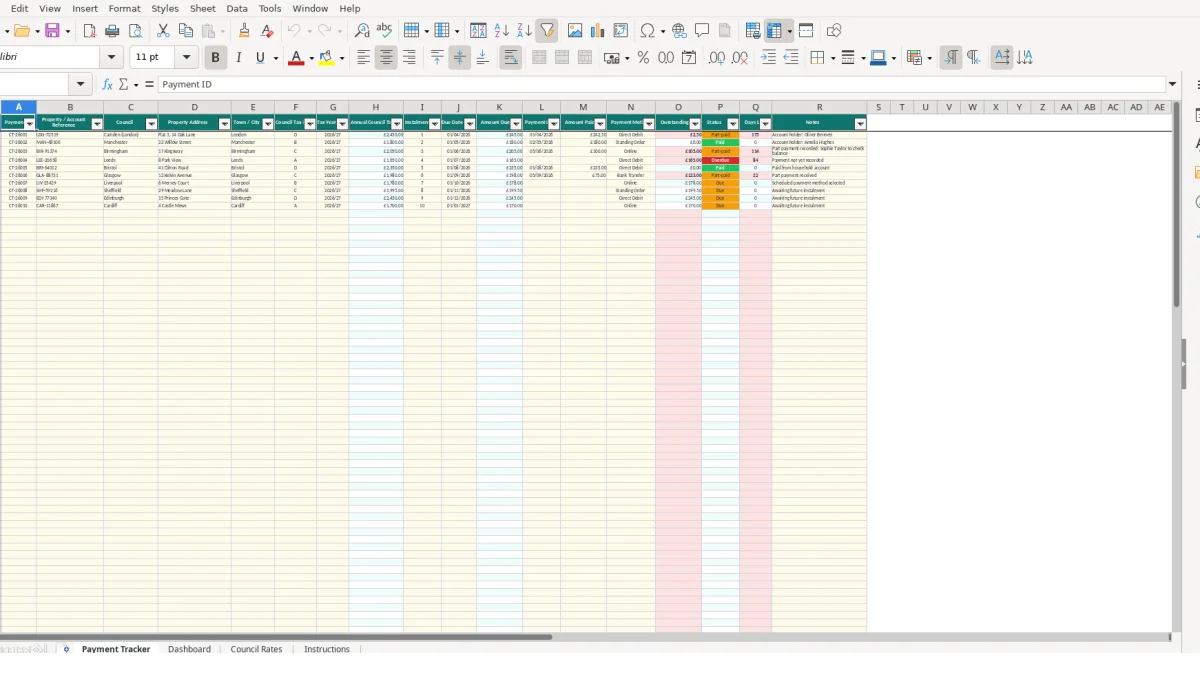
Task: Sort ascending A to Z
Action: [x=502, y=31]
